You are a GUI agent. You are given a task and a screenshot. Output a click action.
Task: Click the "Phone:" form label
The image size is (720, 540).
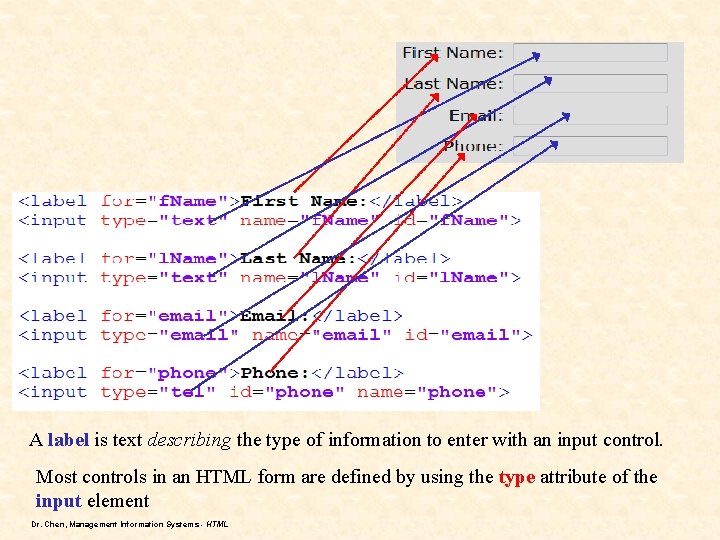pos(473,146)
